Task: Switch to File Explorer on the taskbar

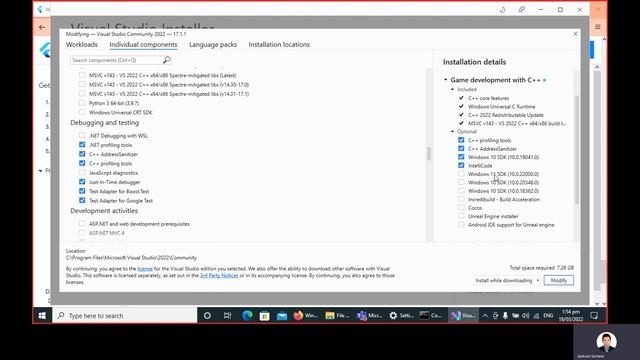Action: click(x=338, y=316)
